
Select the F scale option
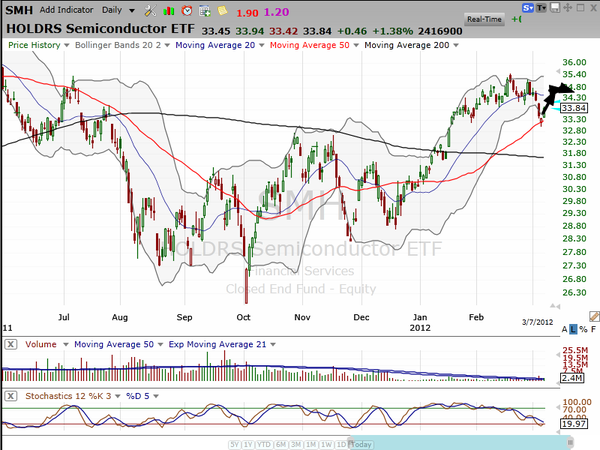point(593,329)
